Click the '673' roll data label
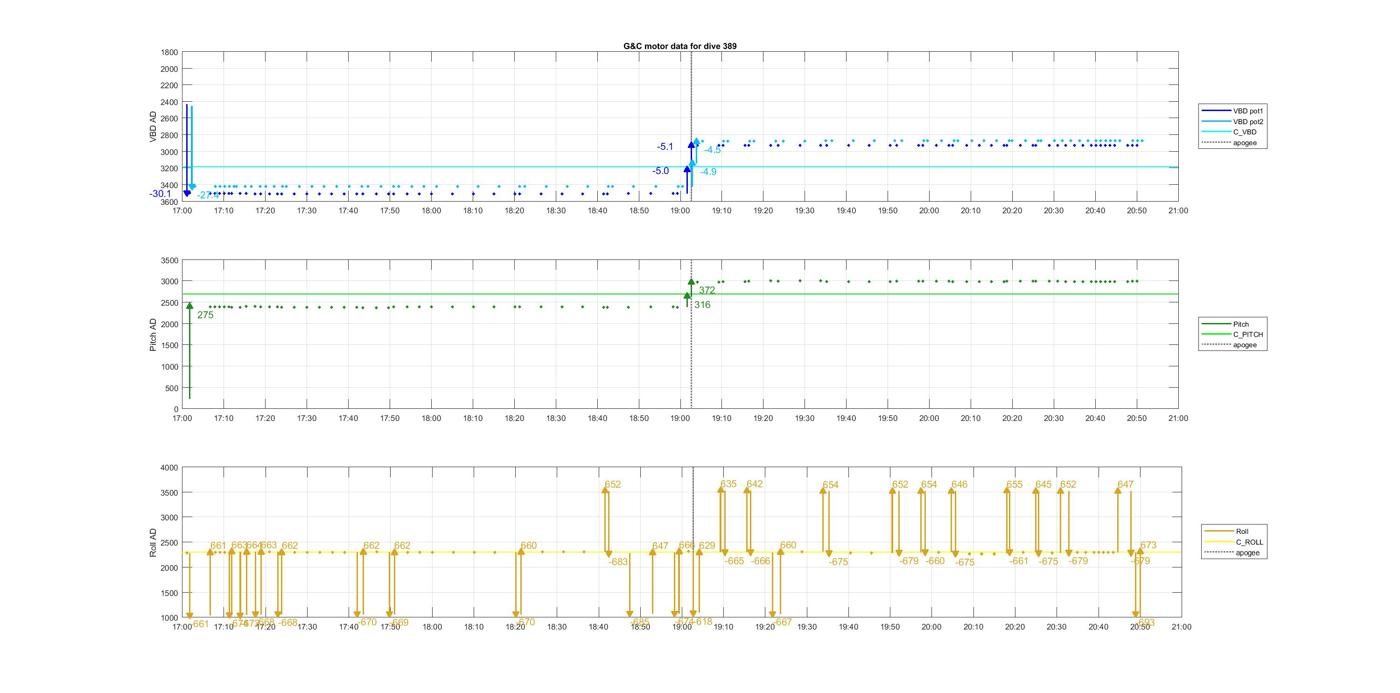 coord(1148,546)
